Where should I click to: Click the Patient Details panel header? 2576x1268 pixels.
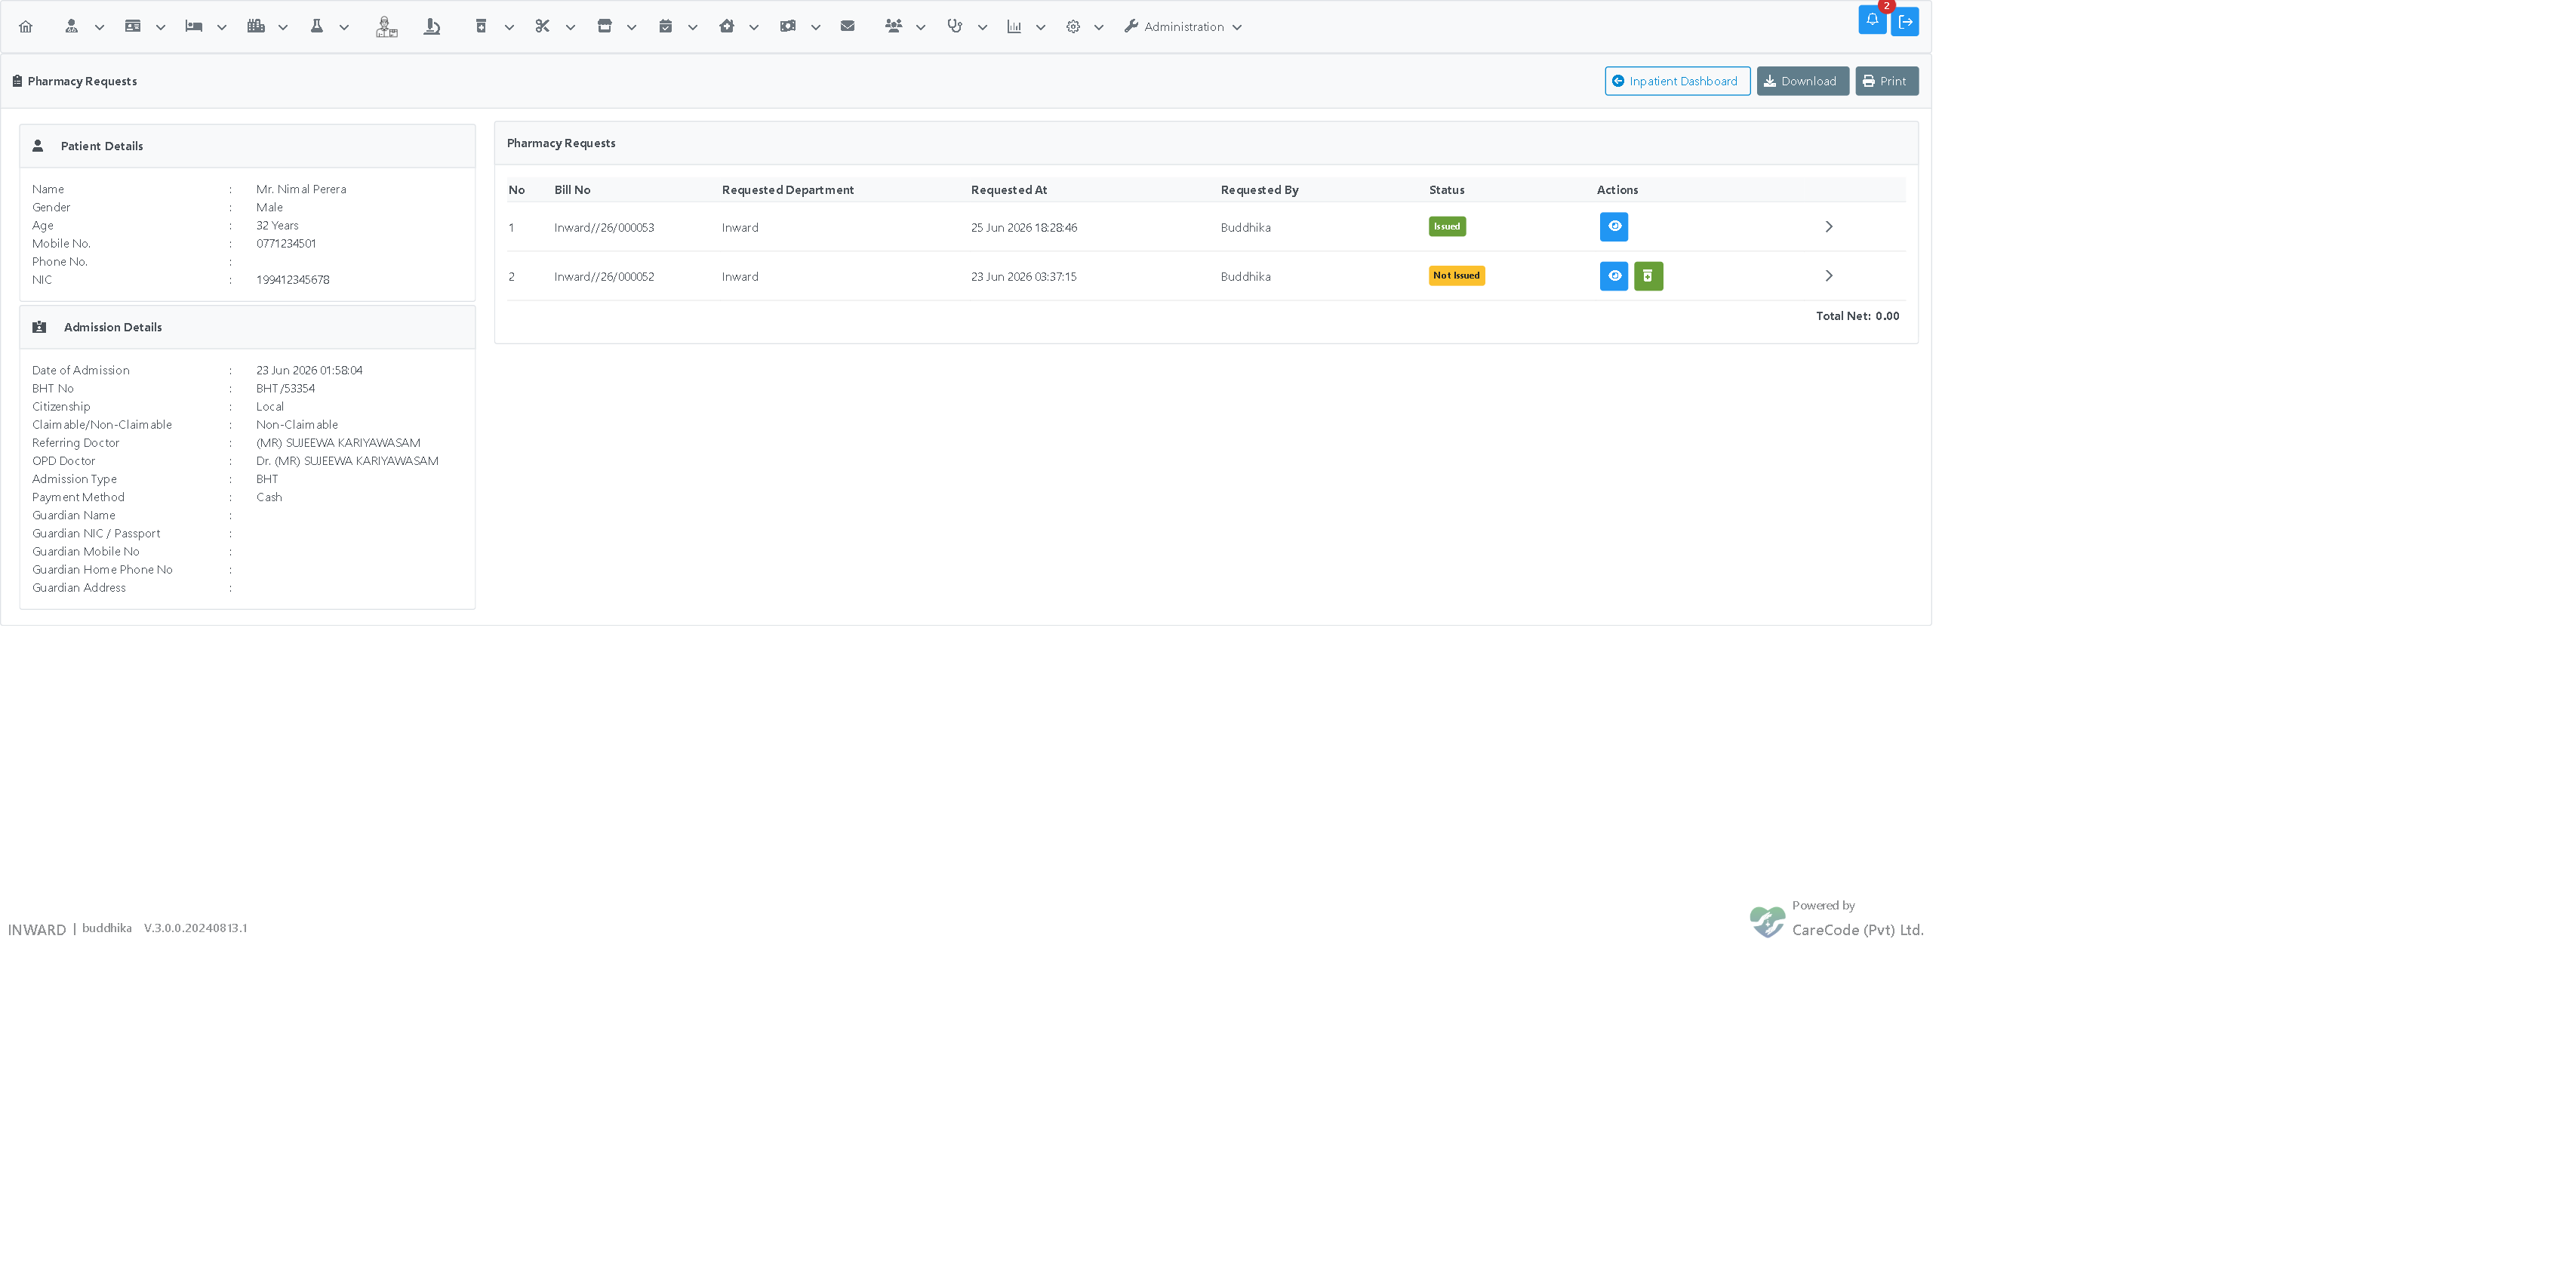(247, 146)
